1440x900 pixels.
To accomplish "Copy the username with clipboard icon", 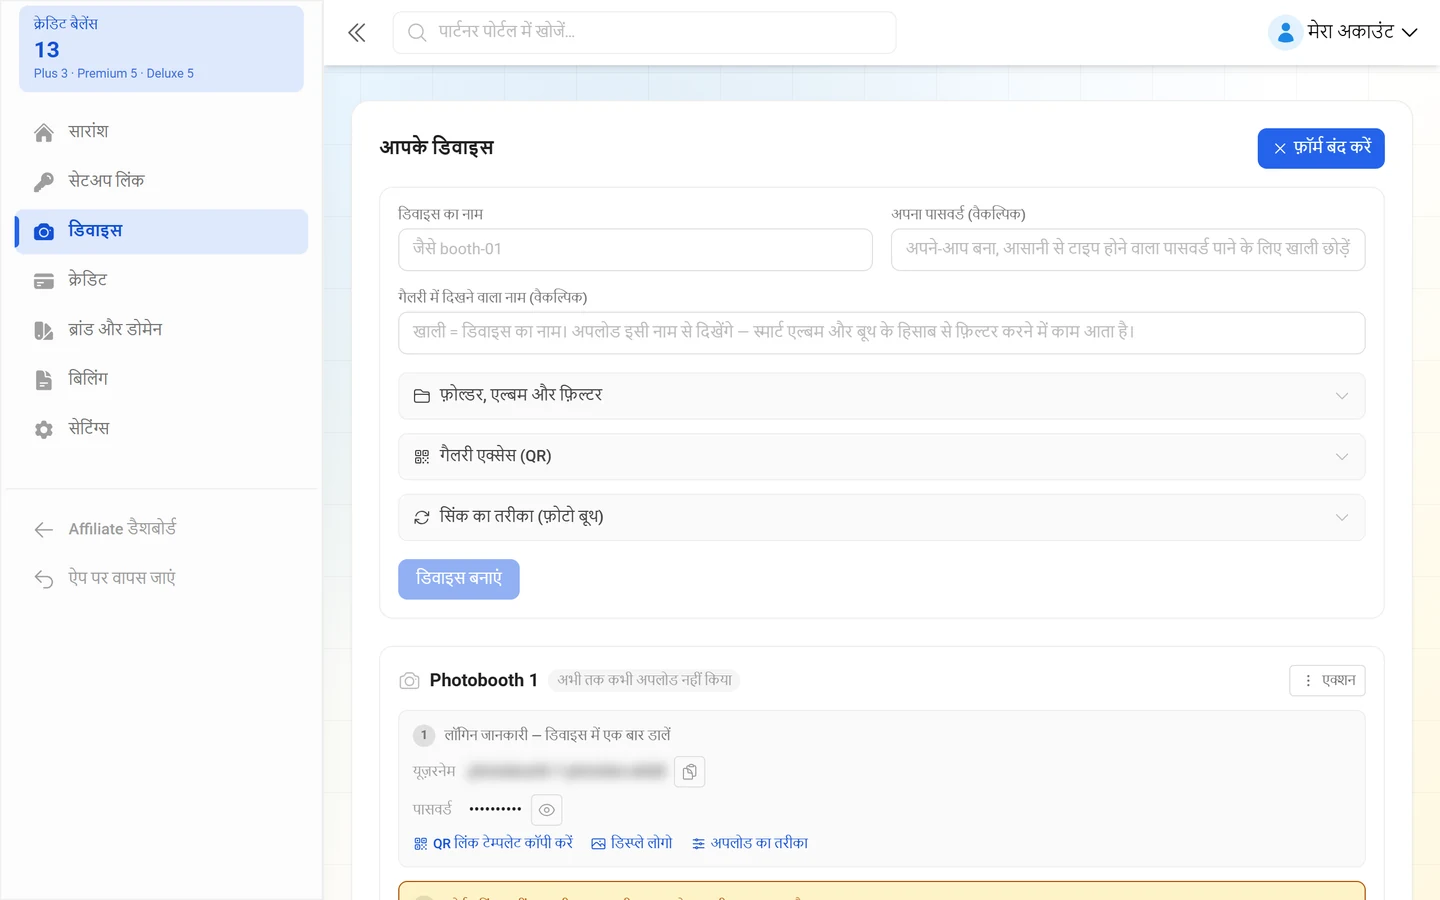I will coord(690,772).
